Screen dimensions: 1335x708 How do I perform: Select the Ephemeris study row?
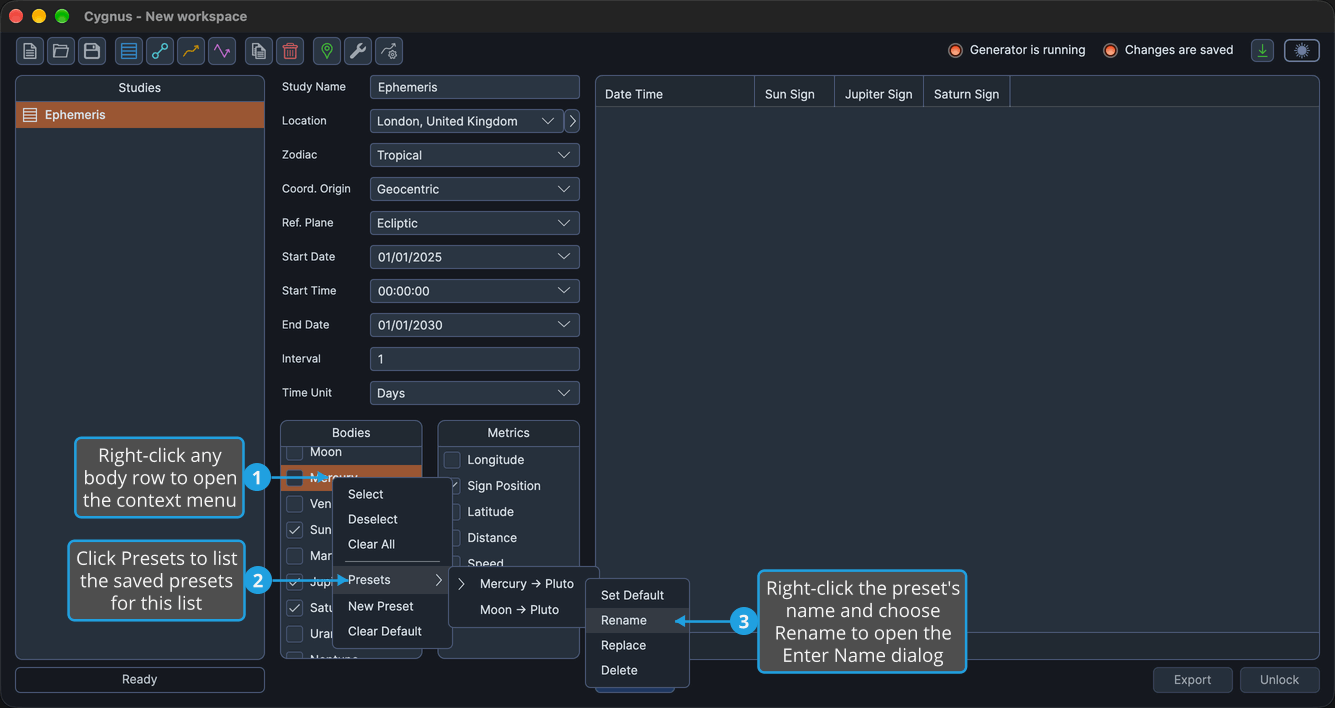coord(140,115)
